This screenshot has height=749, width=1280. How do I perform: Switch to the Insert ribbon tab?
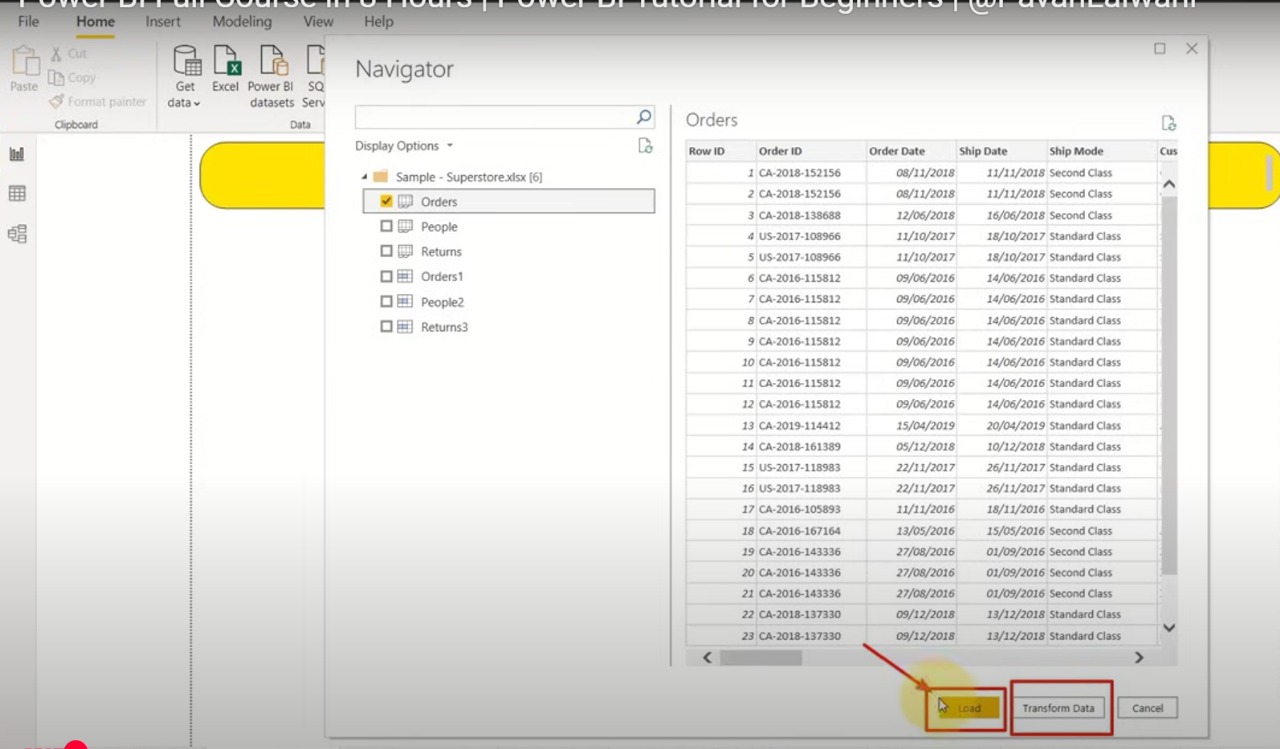[x=163, y=21]
